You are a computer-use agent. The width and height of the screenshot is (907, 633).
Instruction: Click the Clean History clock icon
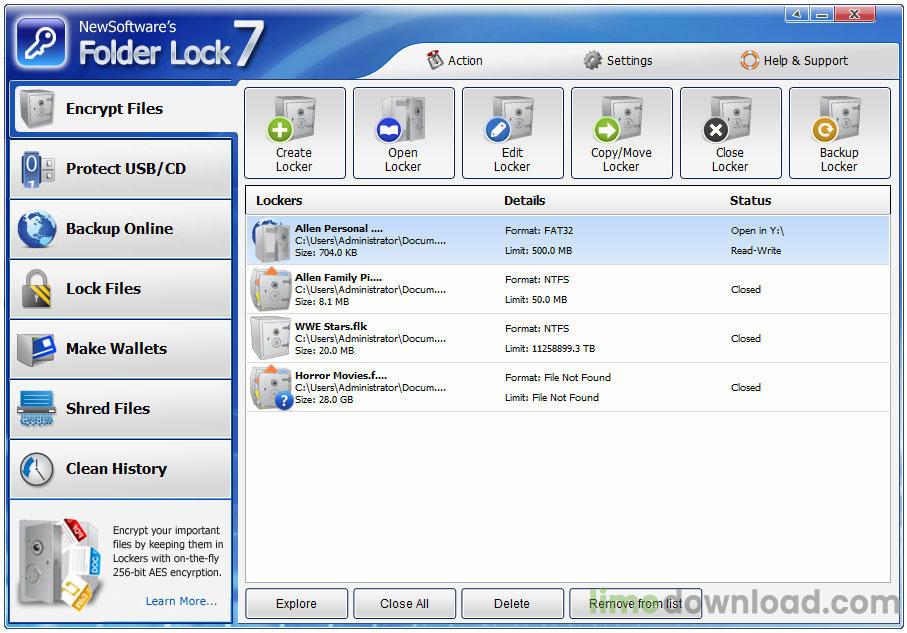(x=36, y=469)
